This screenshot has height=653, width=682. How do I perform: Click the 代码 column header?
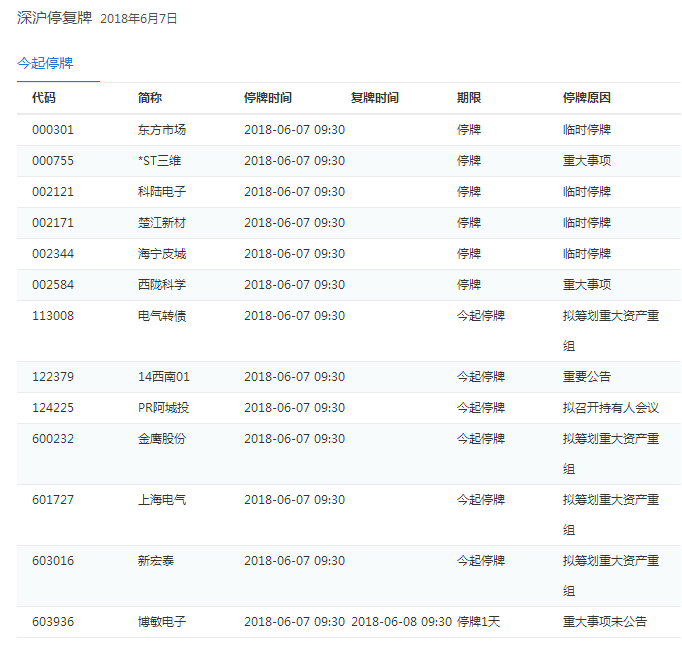44,98
